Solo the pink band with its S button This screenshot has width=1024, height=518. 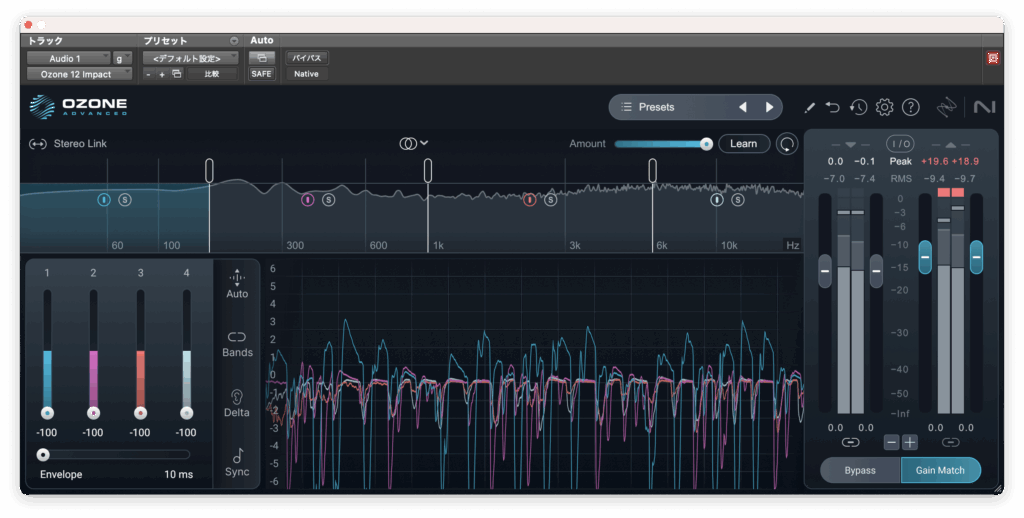click(328, 200)
